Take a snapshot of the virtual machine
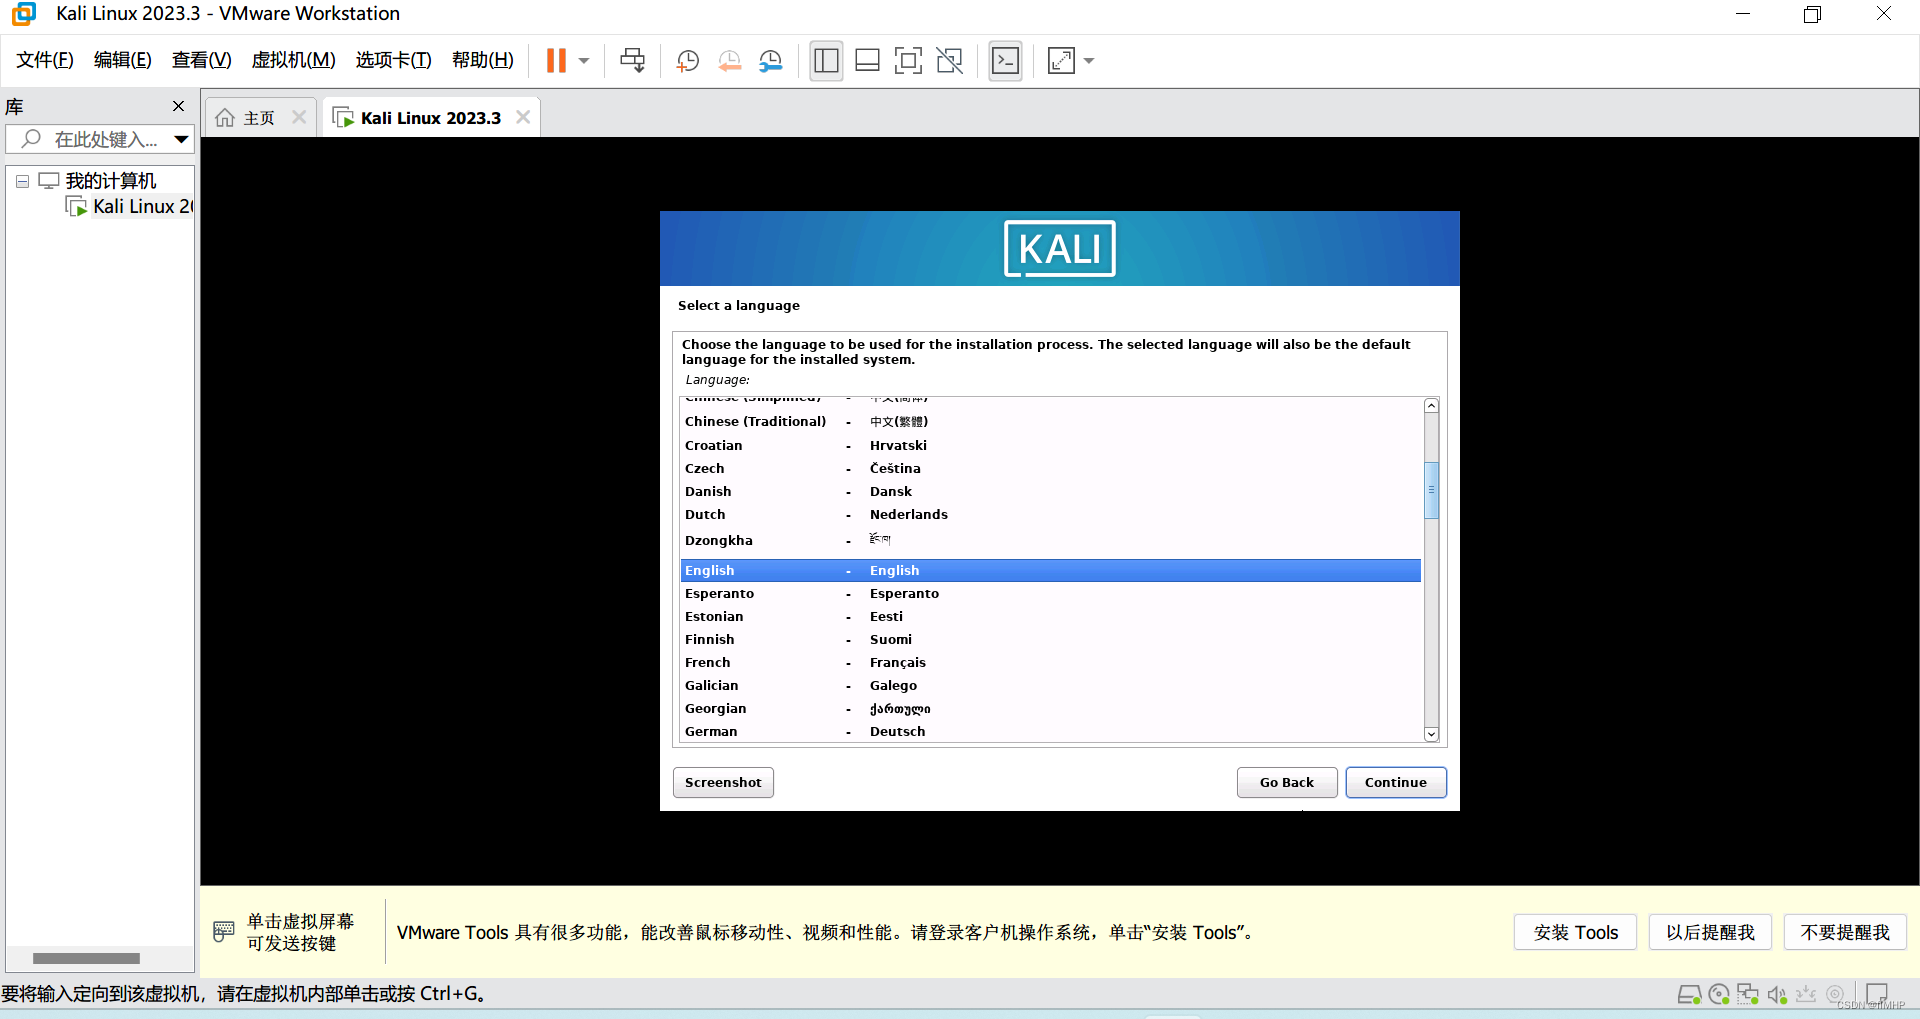Viewport: 1920px width, 1019px height. pyautogui.click(x=687, y=61)
